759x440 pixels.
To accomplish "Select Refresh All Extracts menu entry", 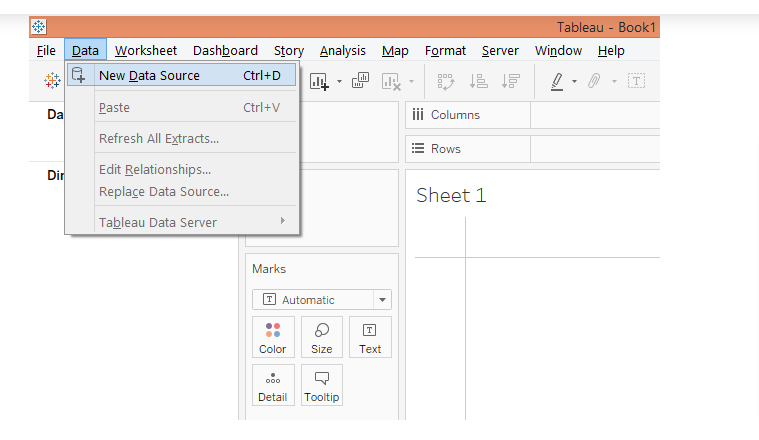I will (x=182, y=138).
